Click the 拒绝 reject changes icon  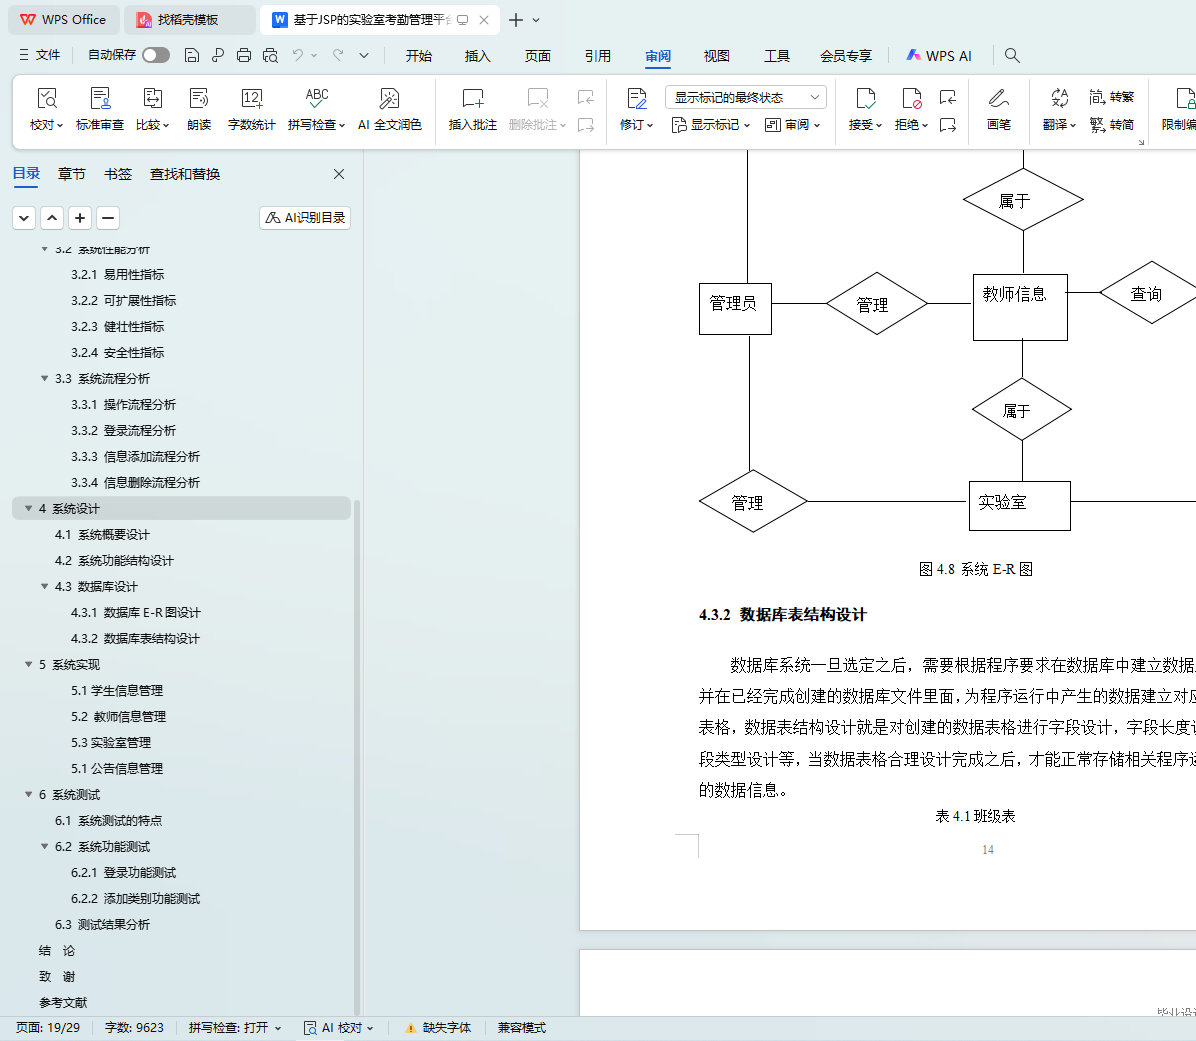click(x=911, y=99)
